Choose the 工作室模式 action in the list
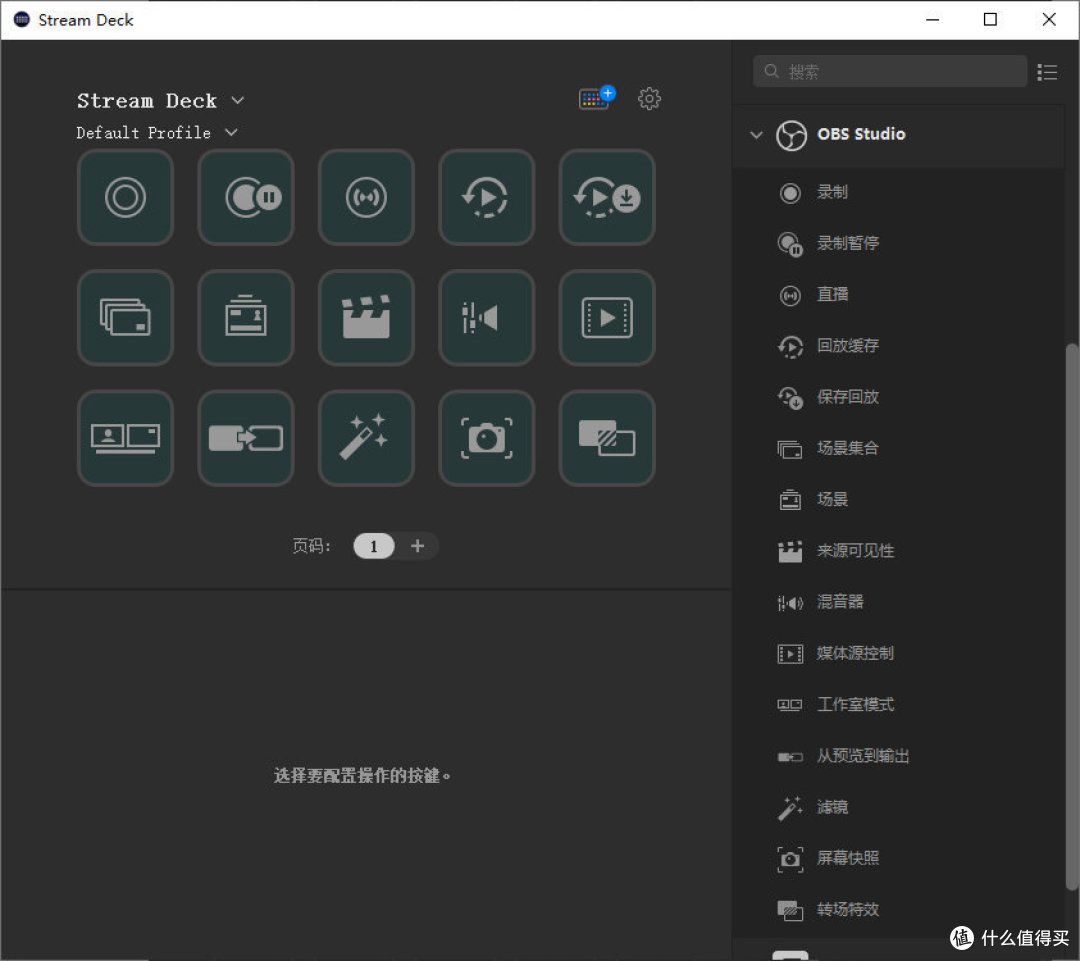The width and height of the screenshot is (1080, 961). coord(898,705)
